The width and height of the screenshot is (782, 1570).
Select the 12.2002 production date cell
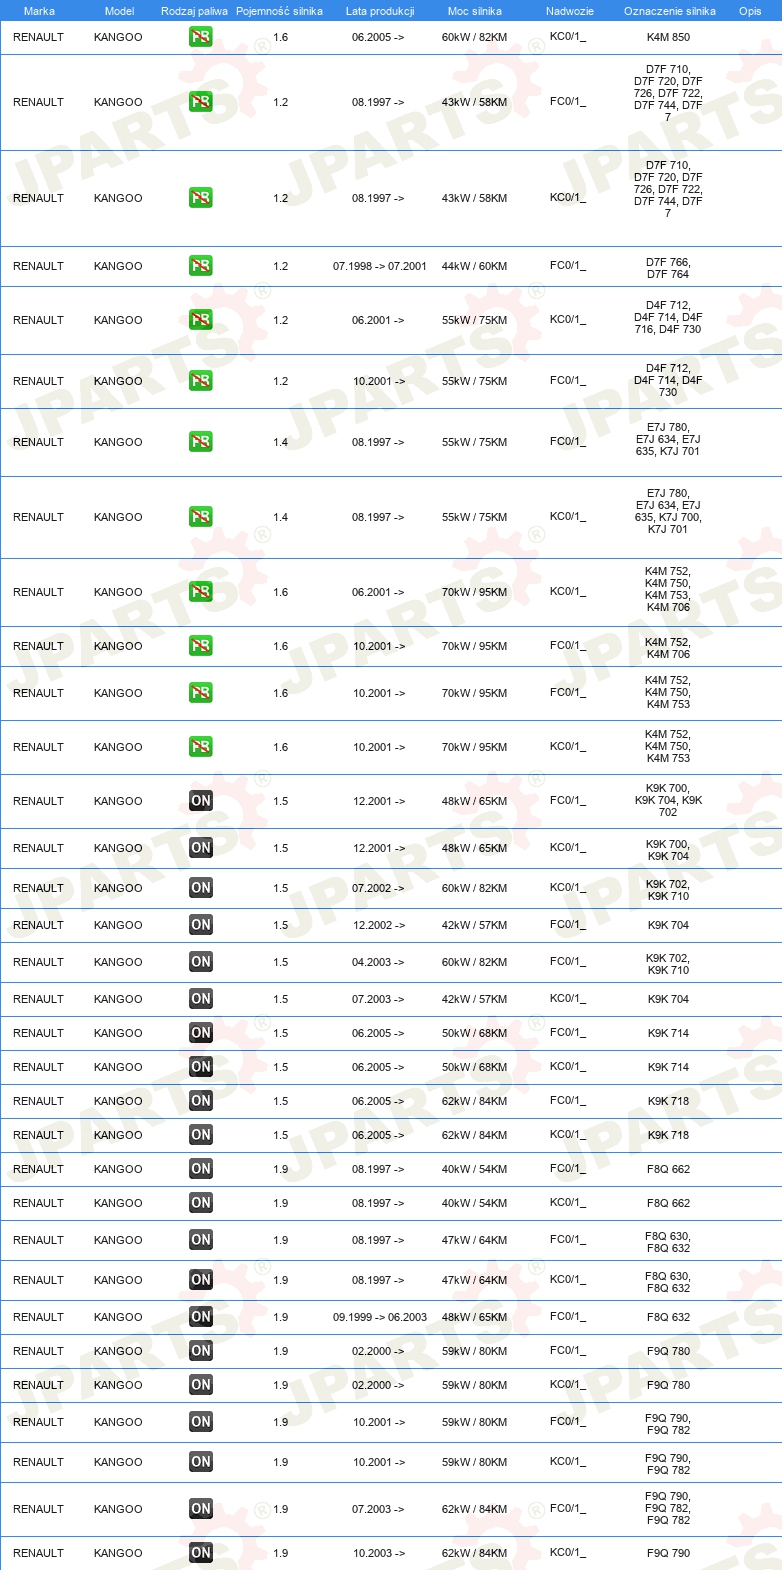378,925
